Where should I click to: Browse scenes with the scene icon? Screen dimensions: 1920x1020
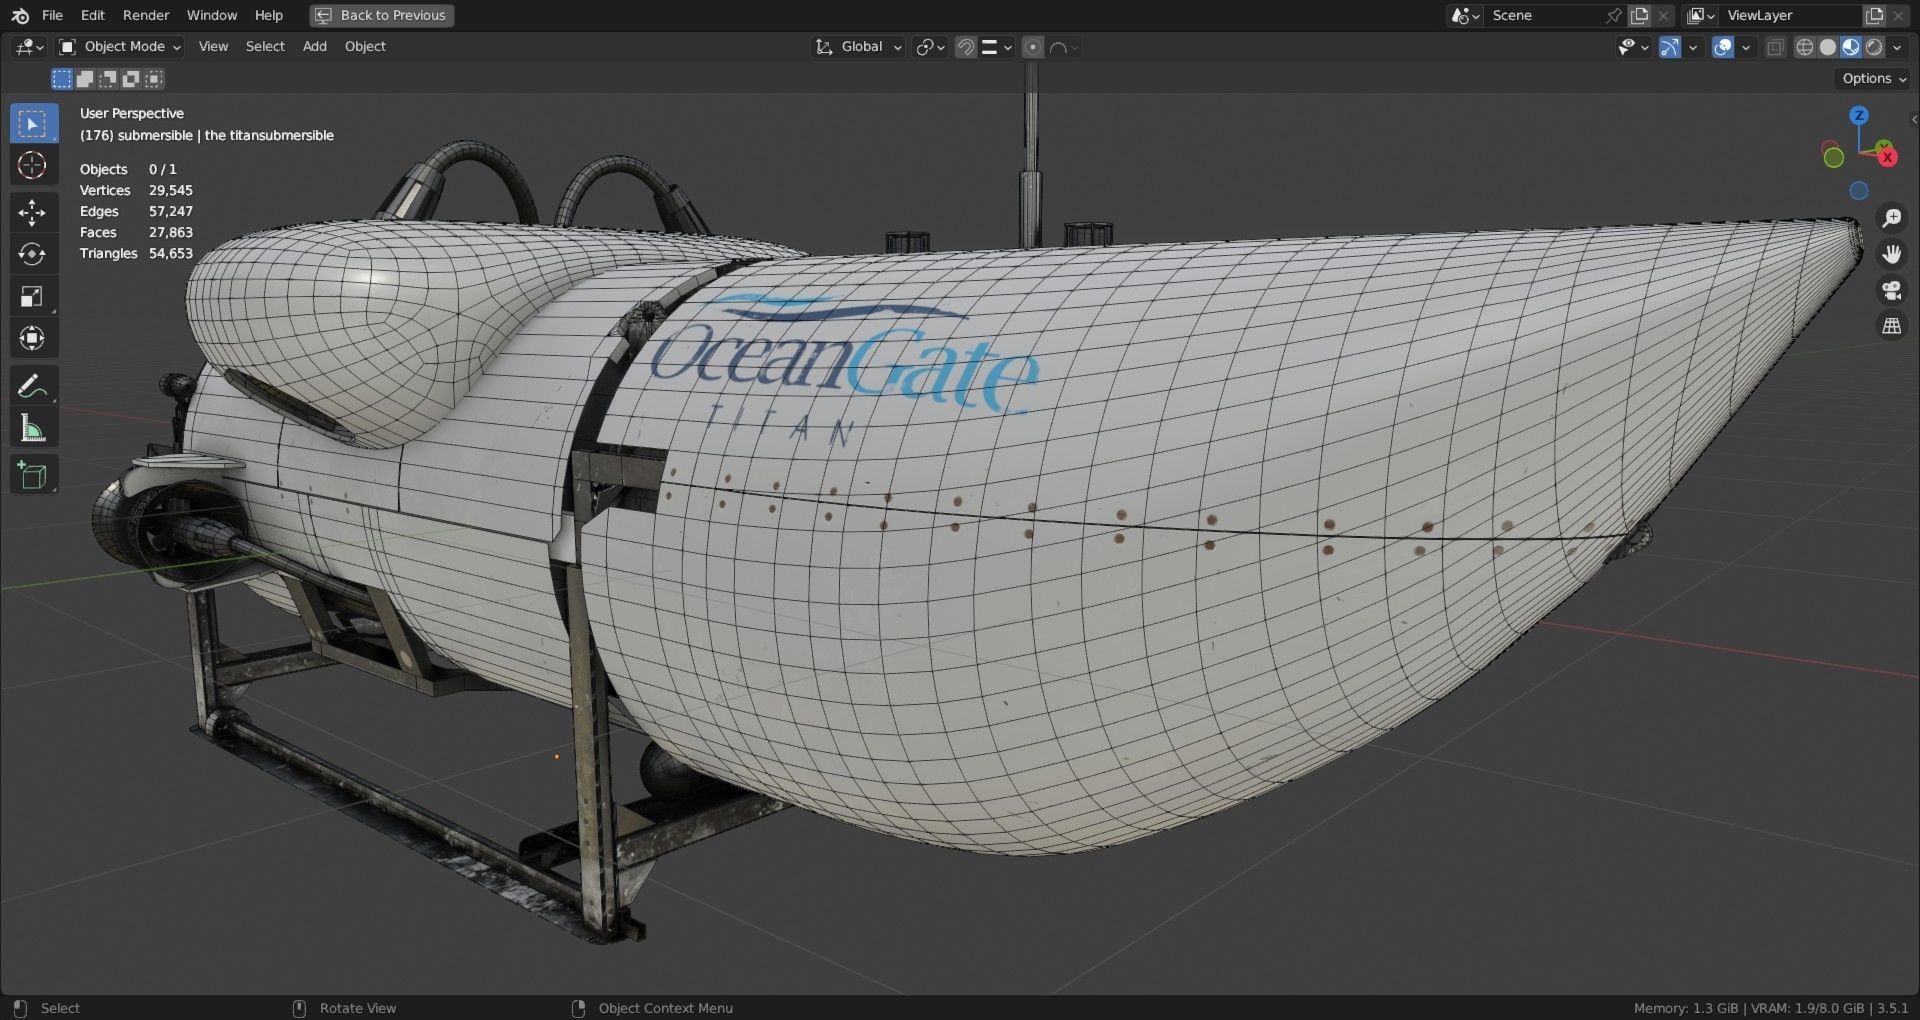(x=1465, y=16)
